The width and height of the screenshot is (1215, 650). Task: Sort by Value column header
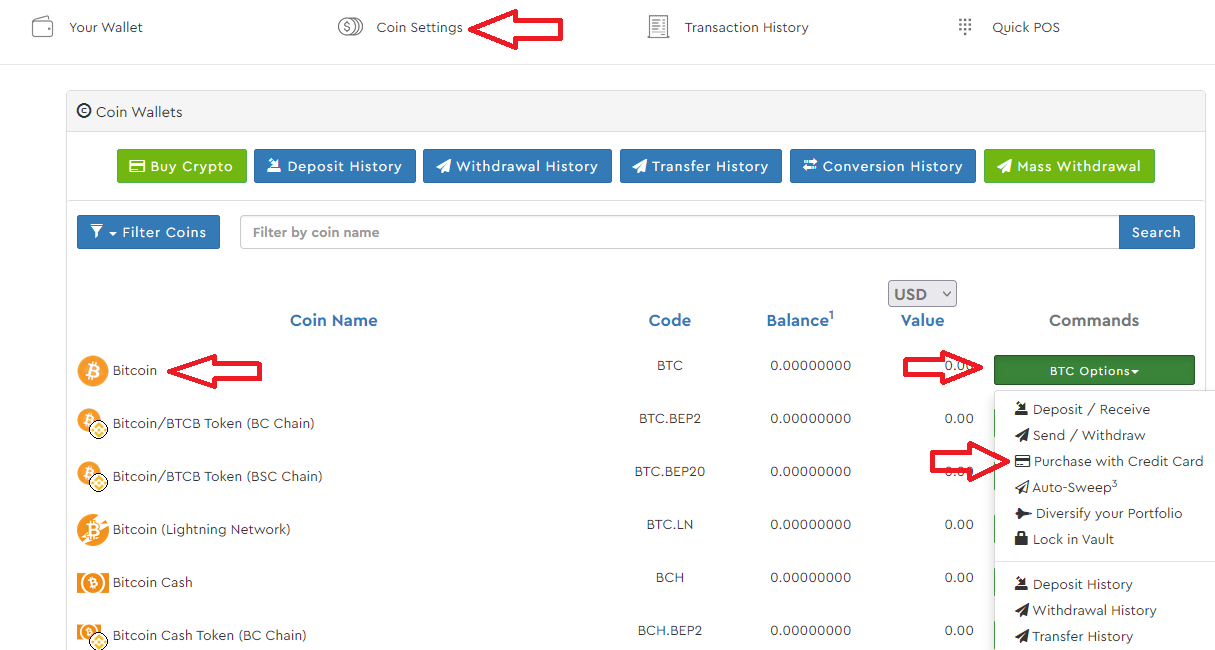(922, 320)
